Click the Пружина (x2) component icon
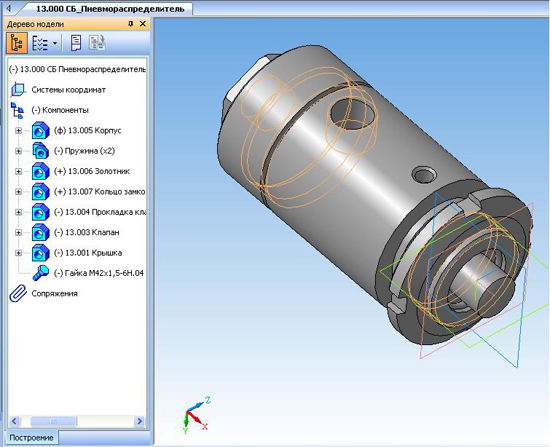The image size is (550, 447). click(40, 151)
